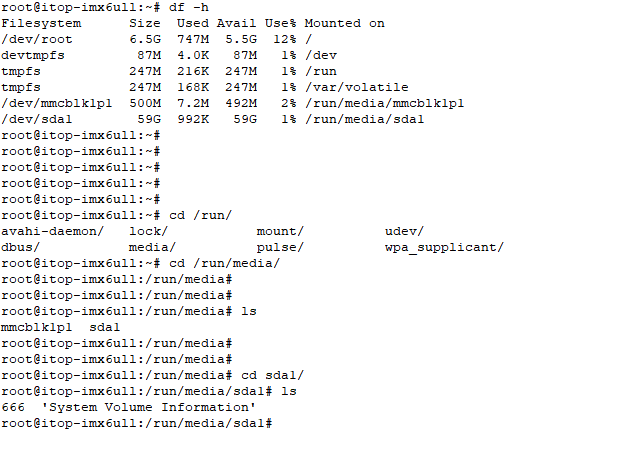Click the "df -h" command text
The height and width of the screenshot is (466, 619).
pyautogui.click(x=182, y=8)
